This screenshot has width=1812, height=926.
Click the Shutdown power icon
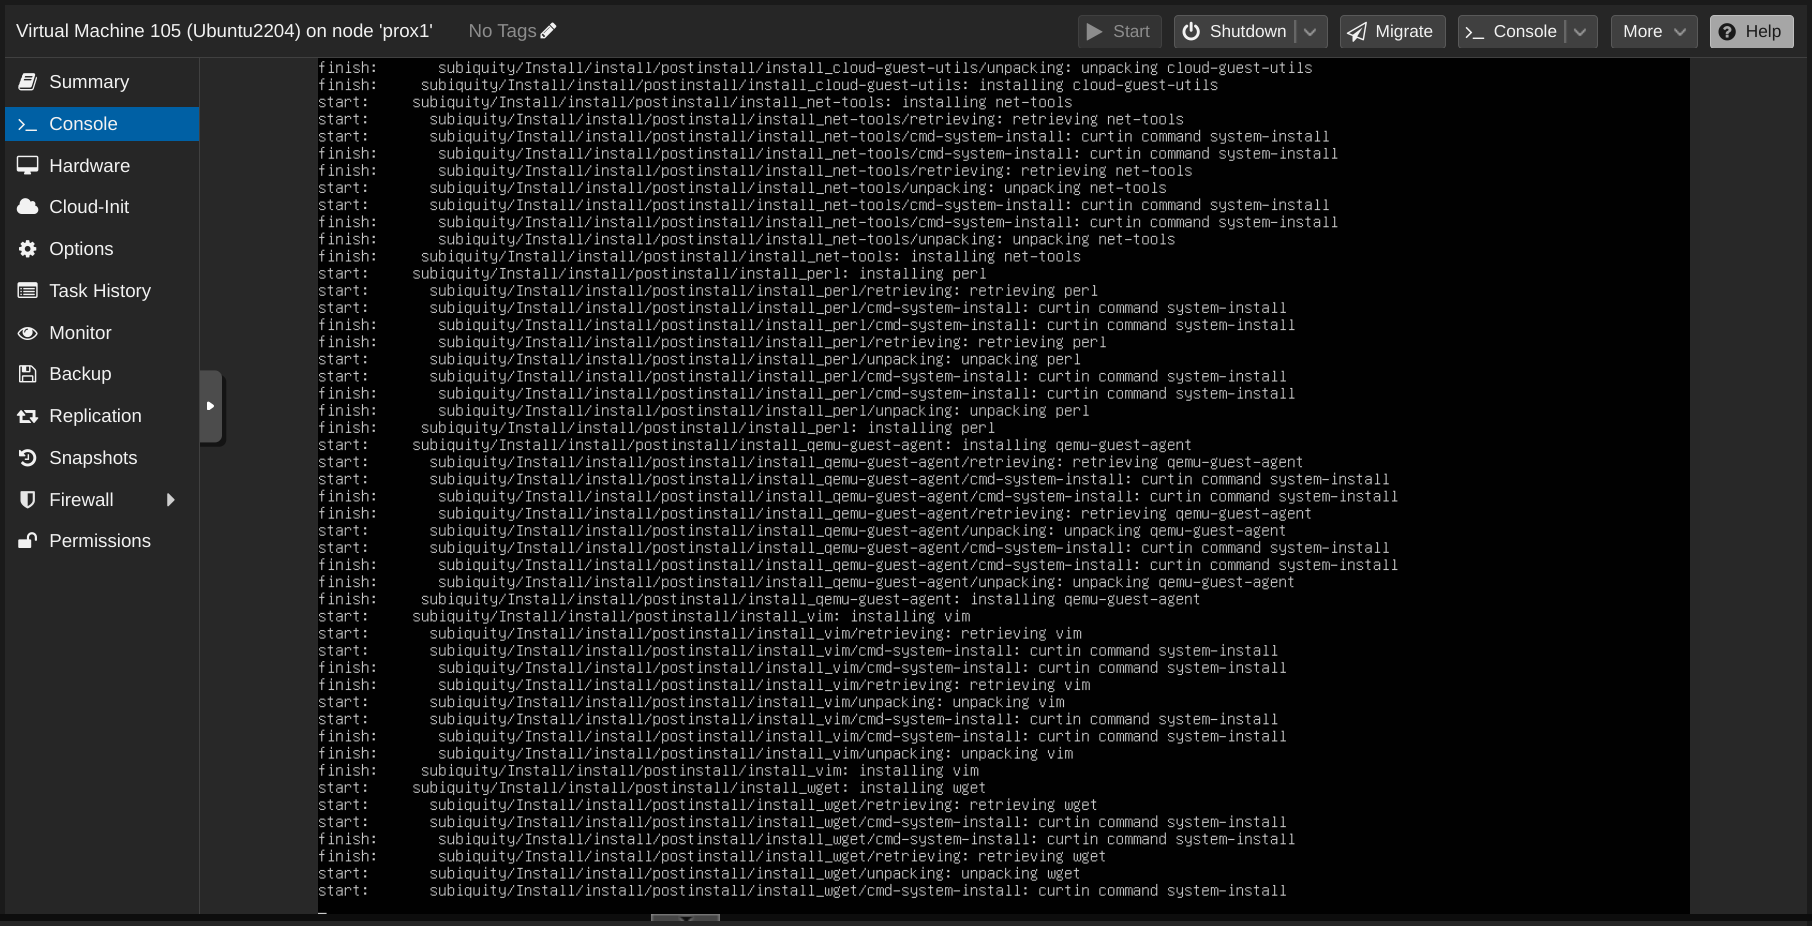coord(1191,32)
